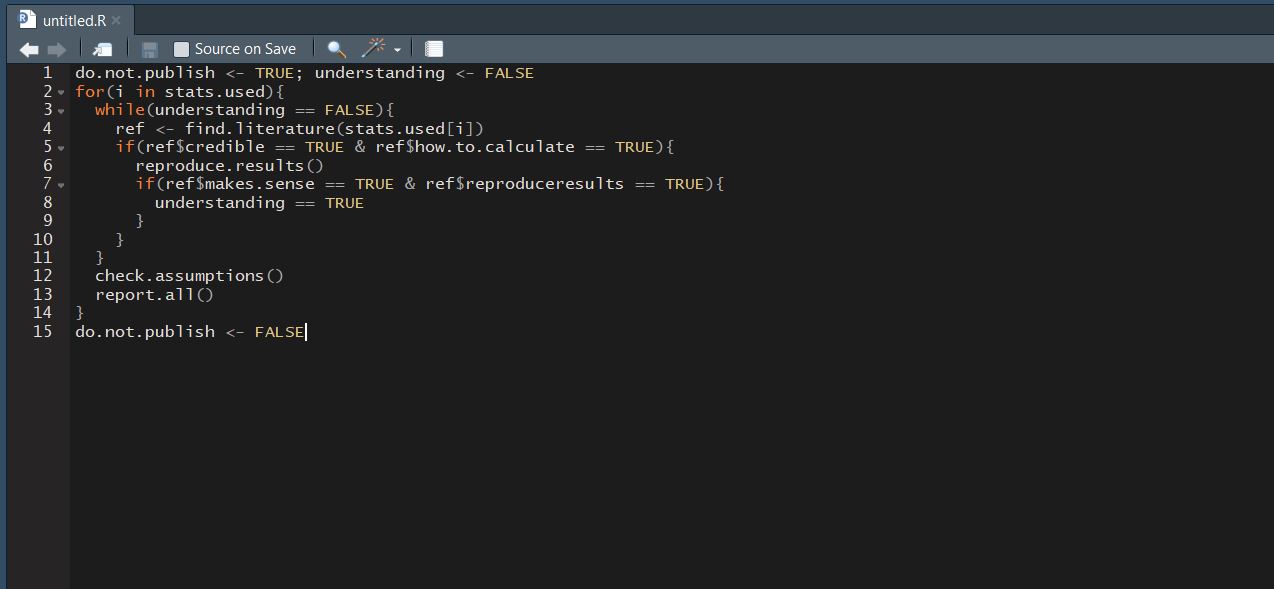Image resolution: width=1274 pixels, height=589 pixels.
Task: Open Find/Replace with the magnifier icon
Action: click(x=337, y=49)
